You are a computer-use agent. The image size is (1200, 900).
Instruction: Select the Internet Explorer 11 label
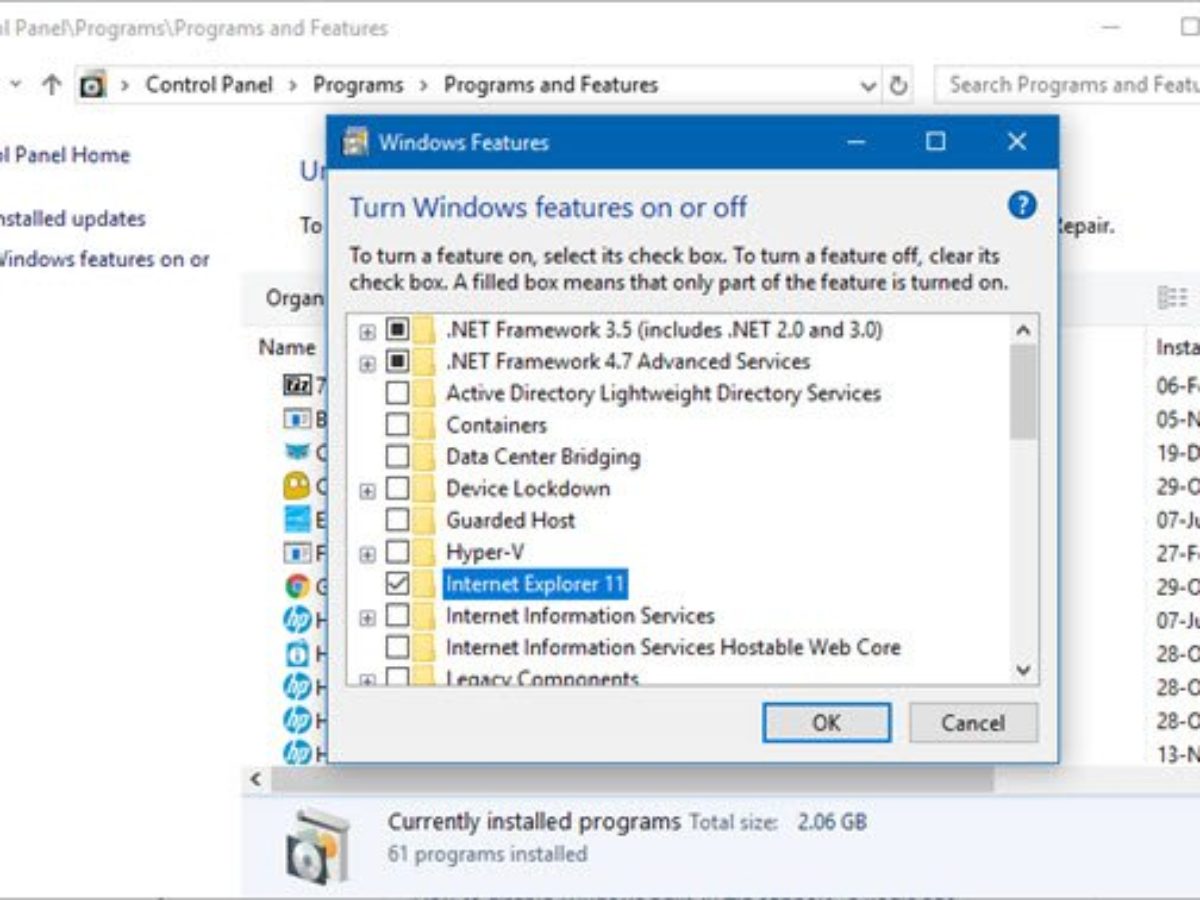click(x=535, y=584)
